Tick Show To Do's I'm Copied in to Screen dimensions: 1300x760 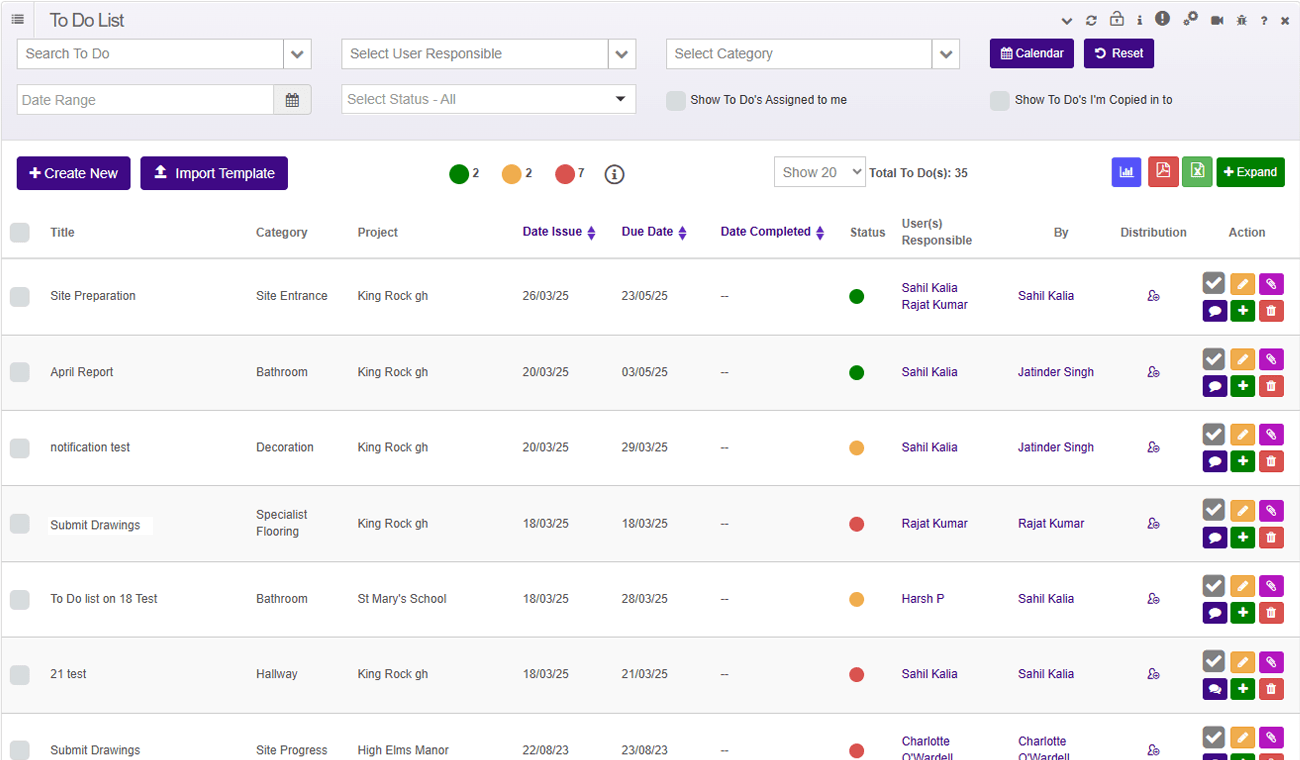point(999,100)
